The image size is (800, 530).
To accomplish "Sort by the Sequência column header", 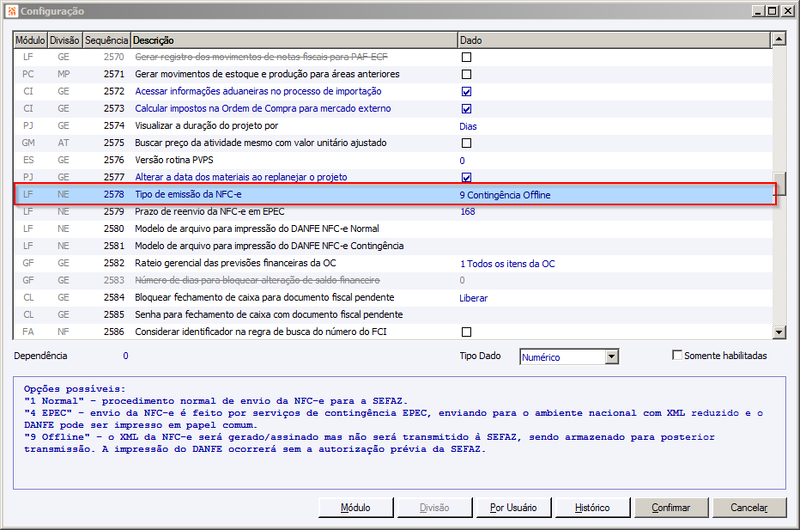I will click(x=107, y=40).
